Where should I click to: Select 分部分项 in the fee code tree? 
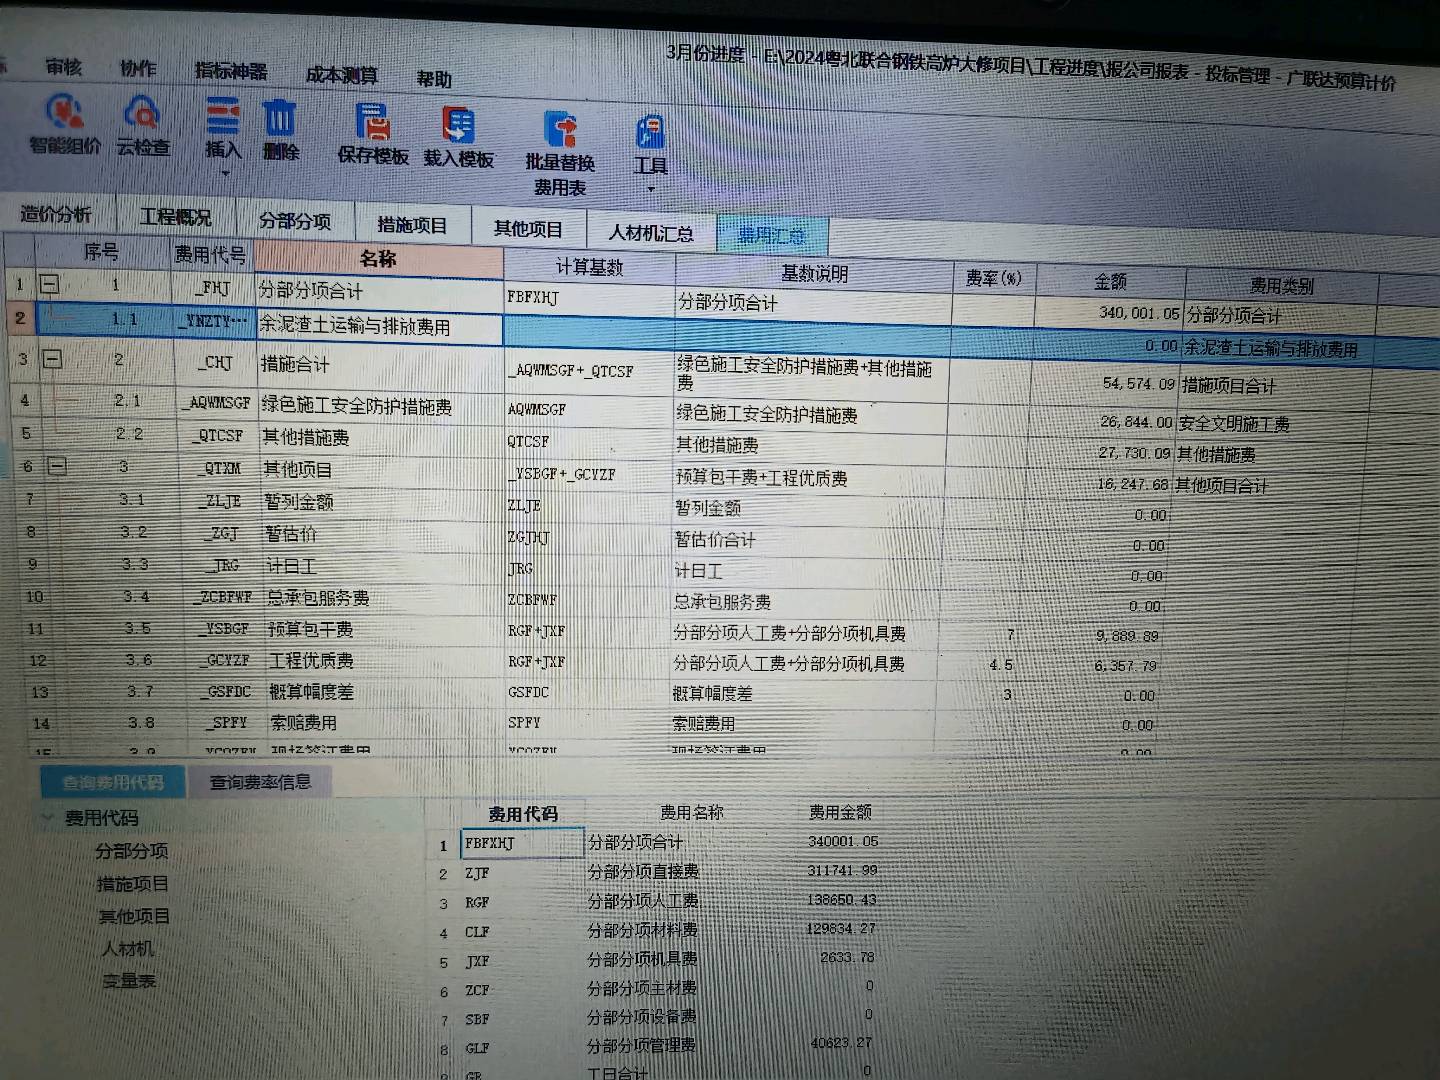pos(132,851)
